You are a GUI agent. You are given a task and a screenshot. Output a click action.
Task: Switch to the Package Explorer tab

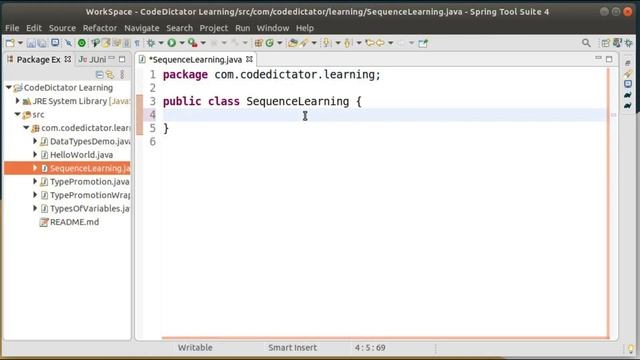(x=38, y=60)
